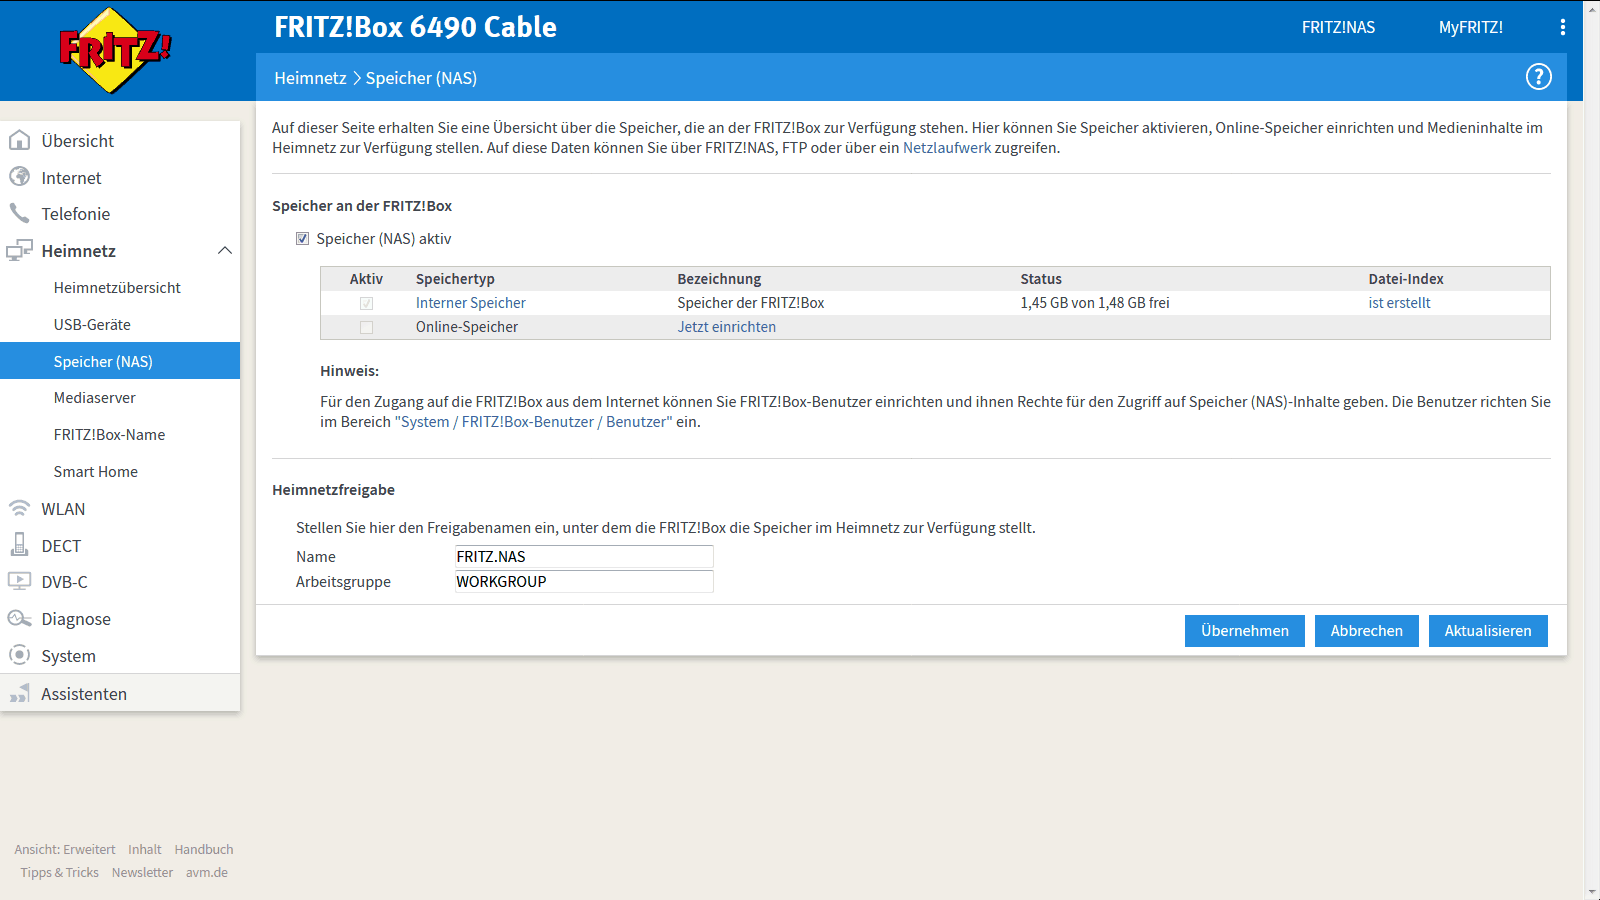This screenshot has width=1600, height=900.
Task: Open the Handbuch footer link
Action: click(x=204, y=850)
